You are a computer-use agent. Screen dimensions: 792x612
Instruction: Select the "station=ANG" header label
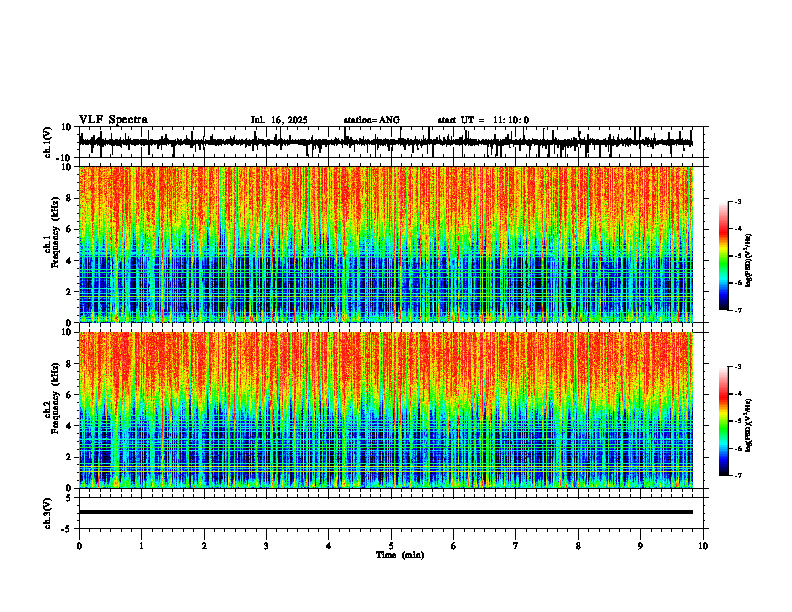pyautogui.click(x=371, y=120)
